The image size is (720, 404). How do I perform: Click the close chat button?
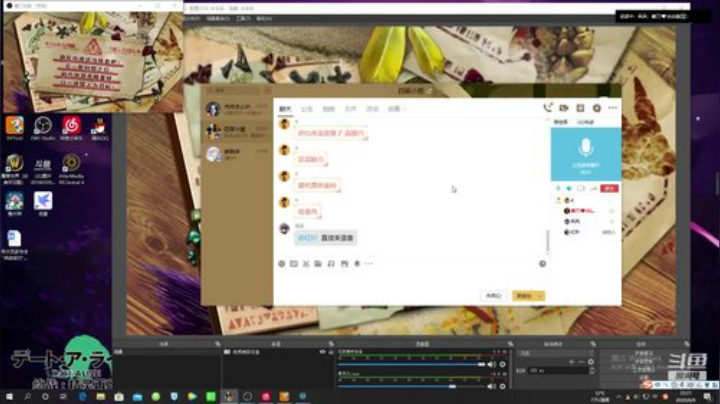(494, 296)
